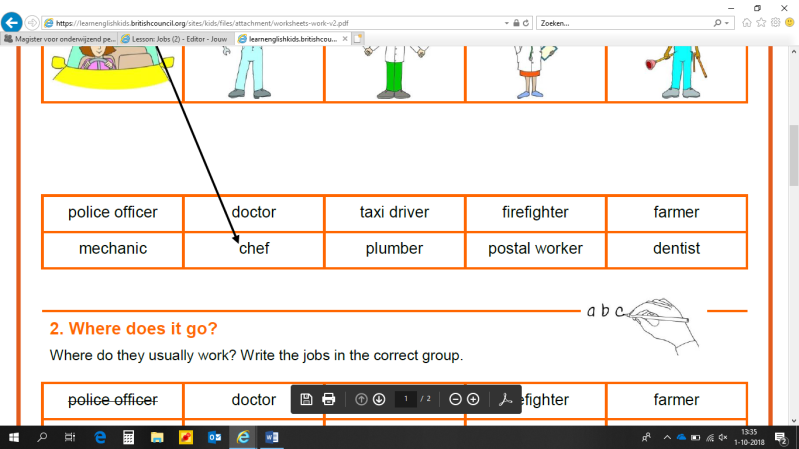Click the heading '2. Where does it go?'
799x449 pixels.
pyautogui.click(x=134, y=329)
